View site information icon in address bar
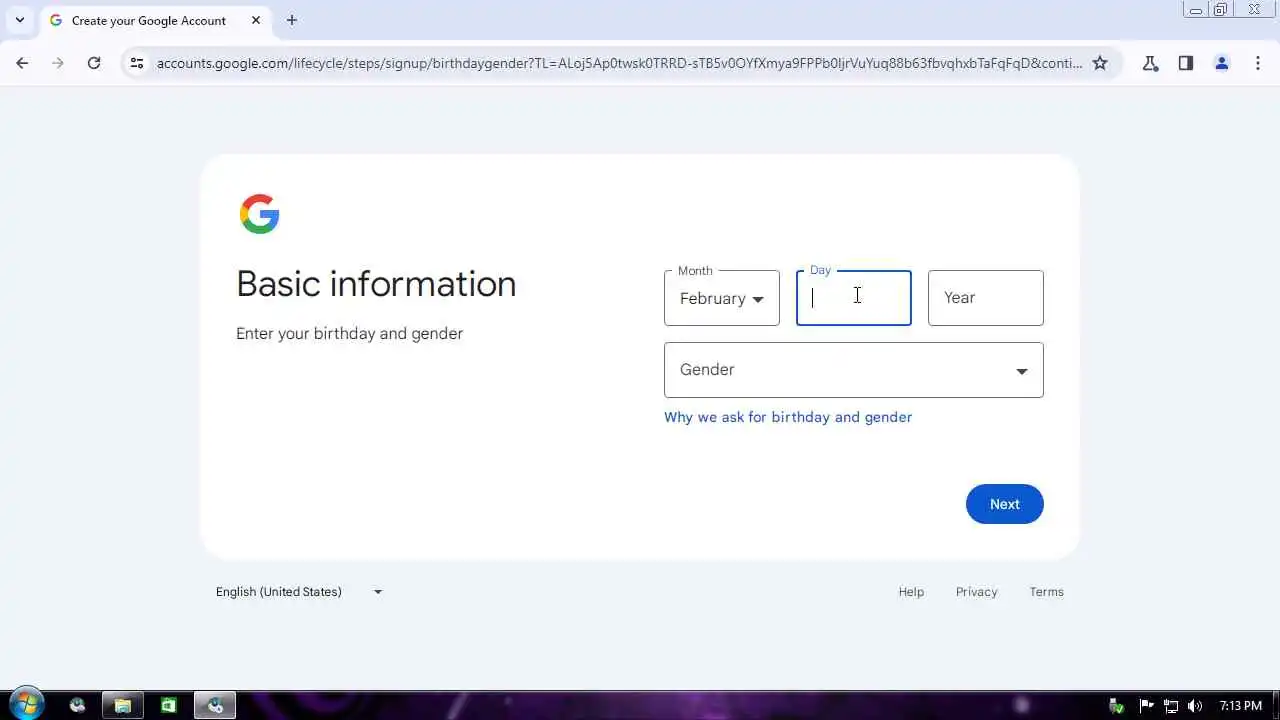1280x720 pixels. (137, 63)
